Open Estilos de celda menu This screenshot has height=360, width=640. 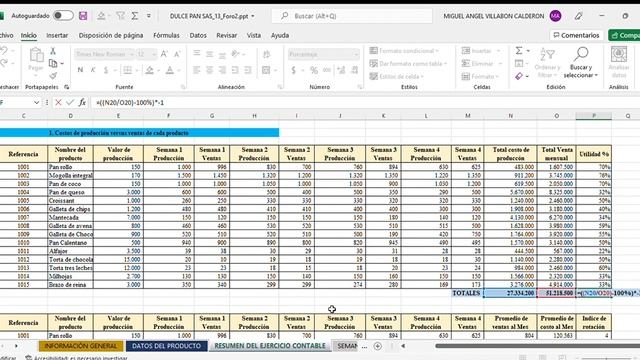[x=397, y=76]
